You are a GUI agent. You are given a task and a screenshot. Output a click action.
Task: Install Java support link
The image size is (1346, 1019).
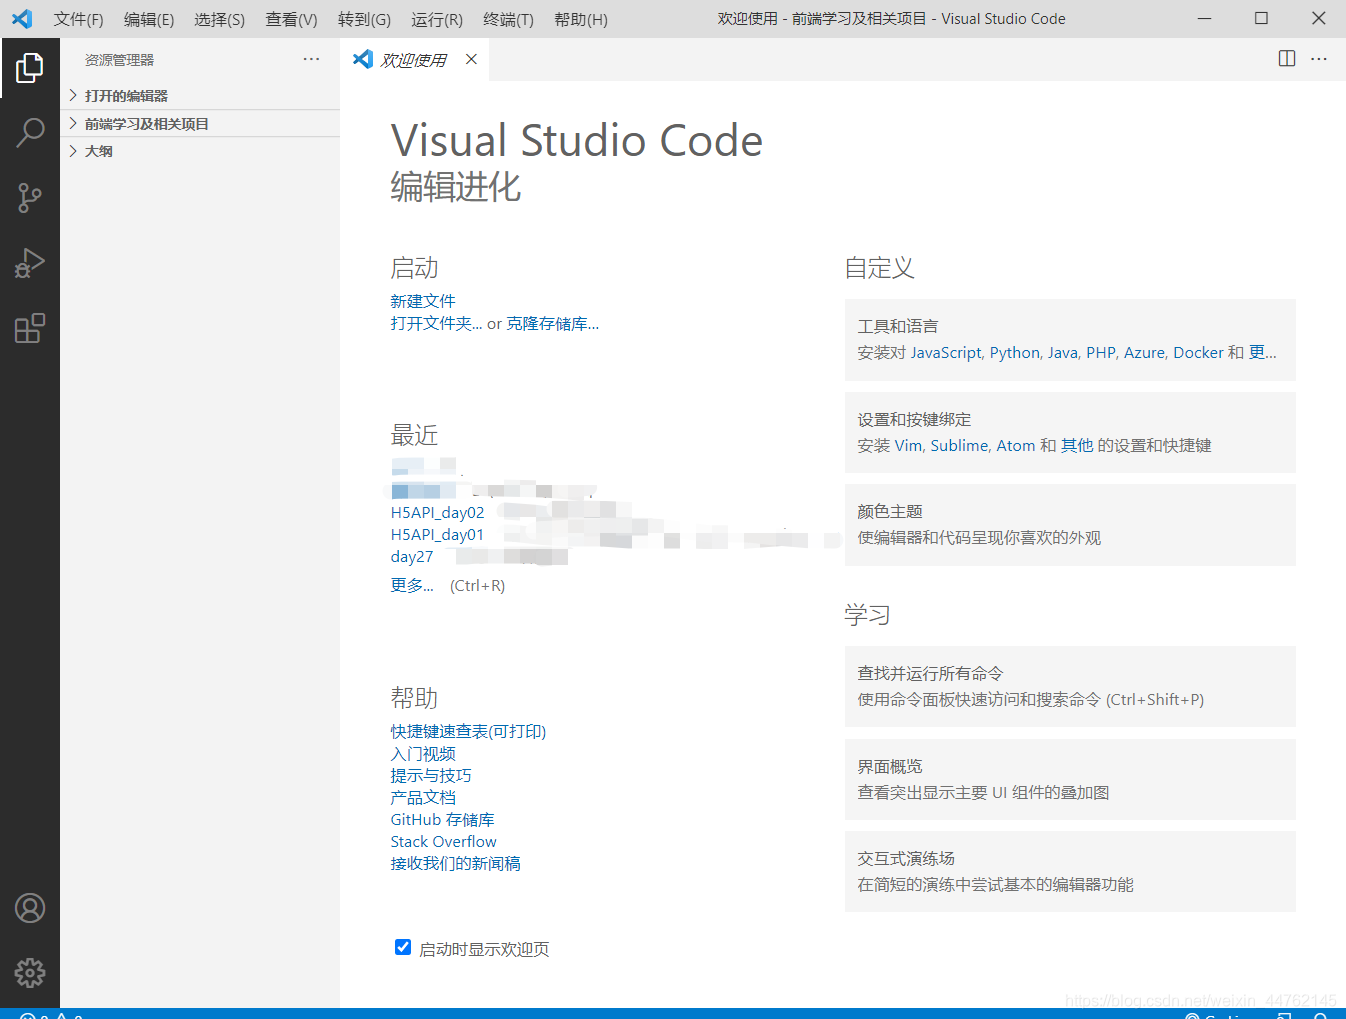(1063, 352)
